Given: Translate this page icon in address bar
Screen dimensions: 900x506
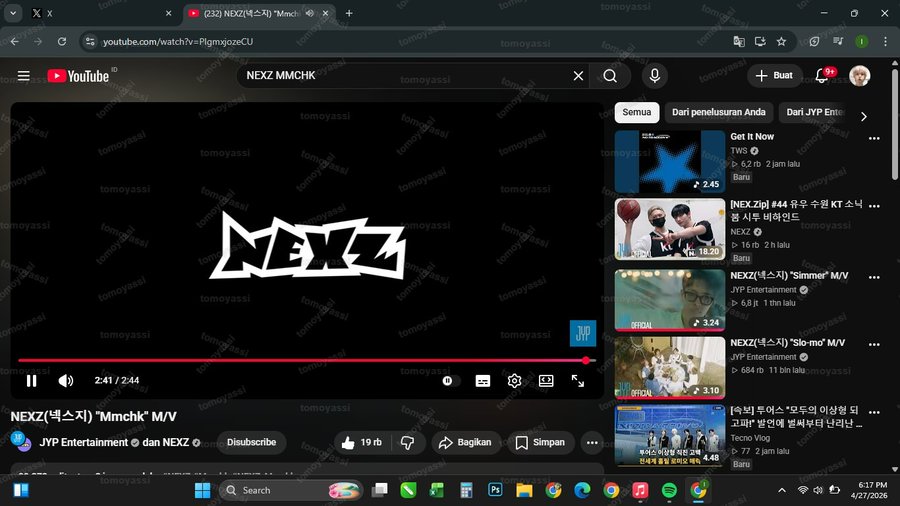Looking at the screenshot, I should pyautogui.click(x=739, y=41).
